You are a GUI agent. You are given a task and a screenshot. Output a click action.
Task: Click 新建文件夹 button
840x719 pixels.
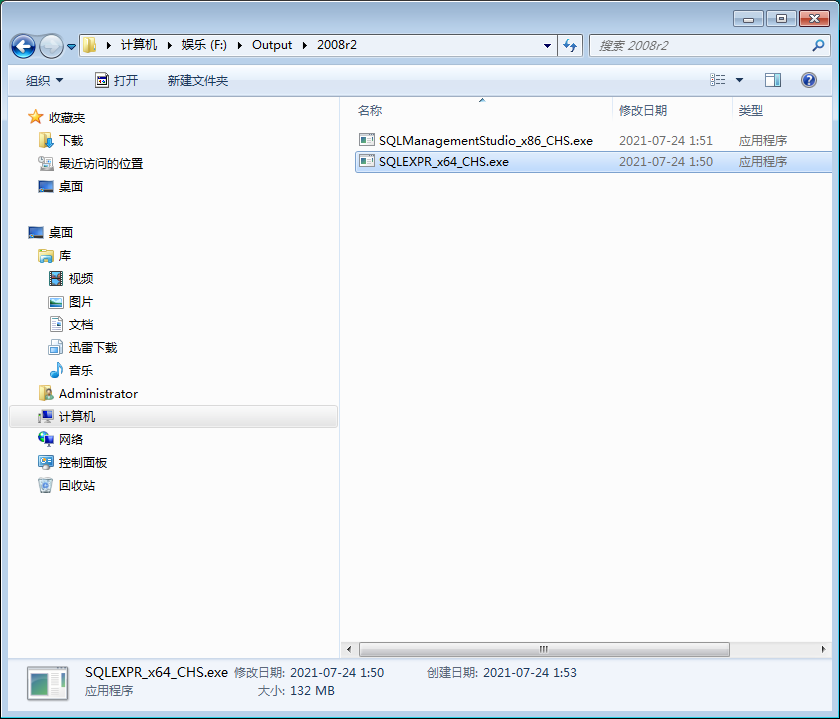pos(198,80)
